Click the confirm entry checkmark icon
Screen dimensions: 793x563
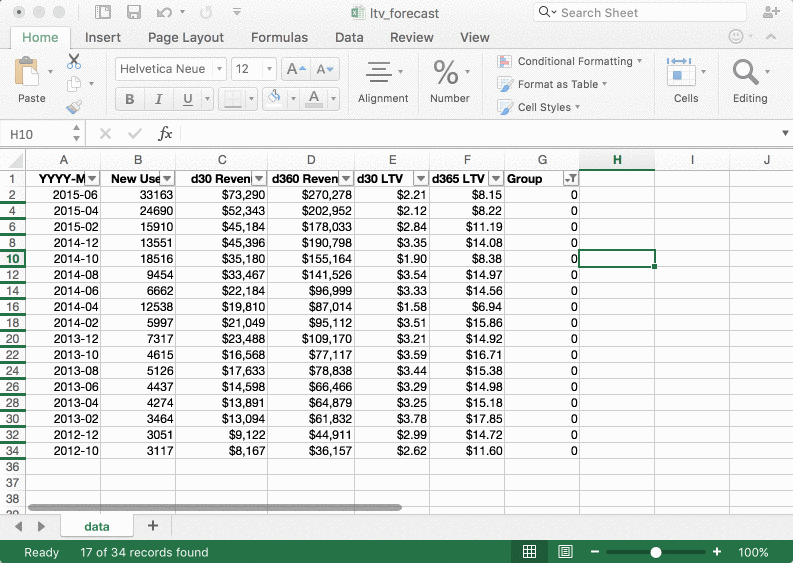tap(135, 134)
